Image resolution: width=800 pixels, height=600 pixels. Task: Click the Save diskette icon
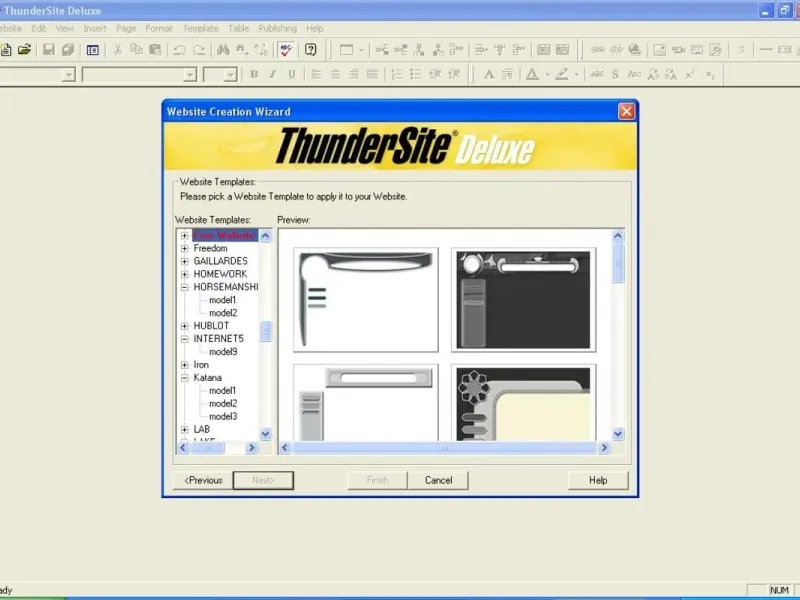tap(49, 49)
